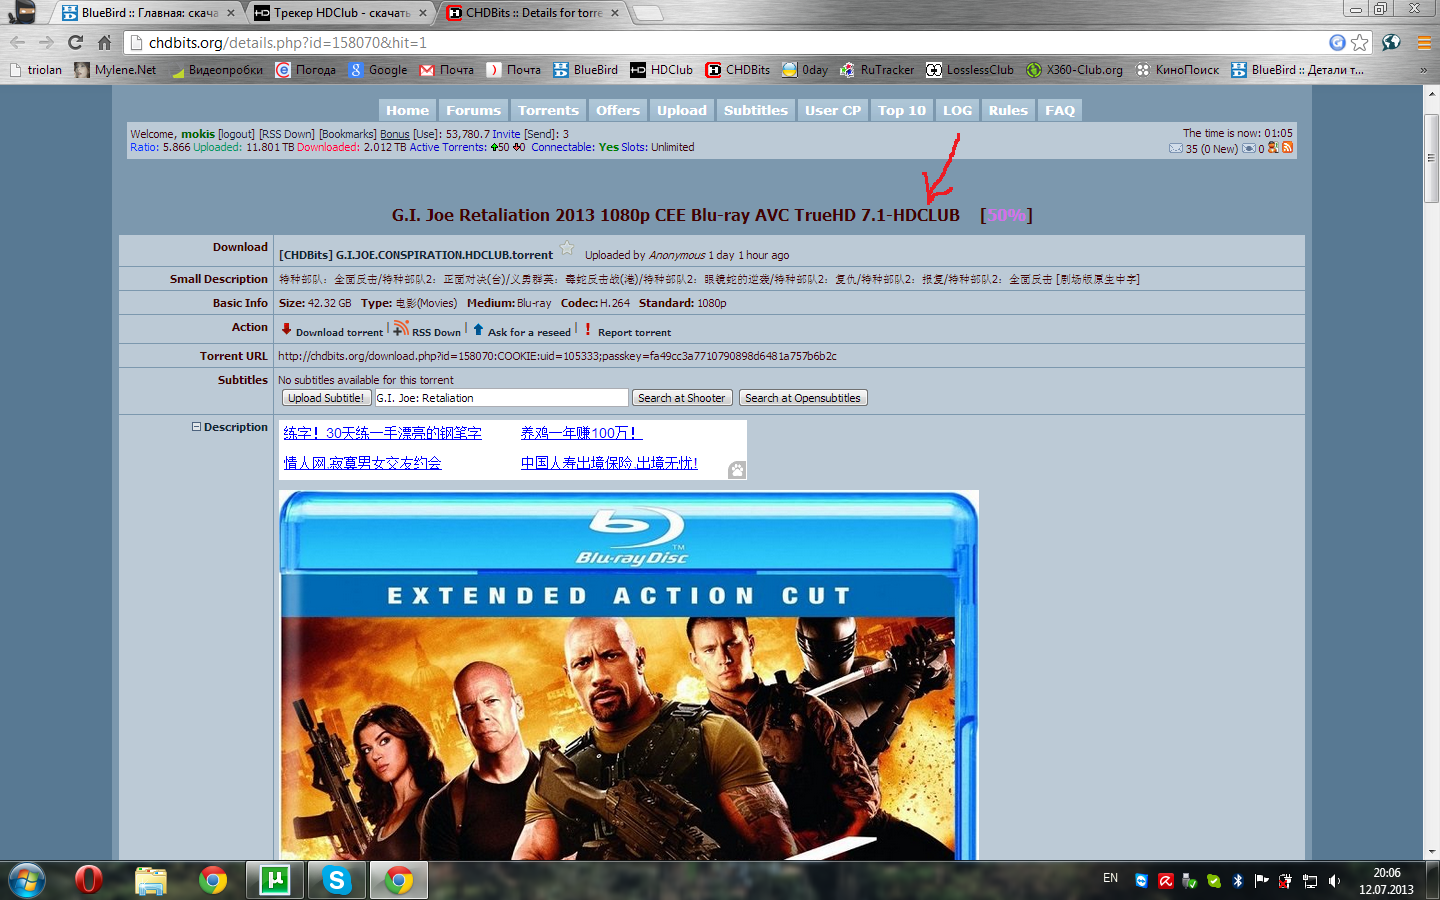Open the browser home page icon
This screenshot has height=900, width=1440.
[x=104, y=42]
